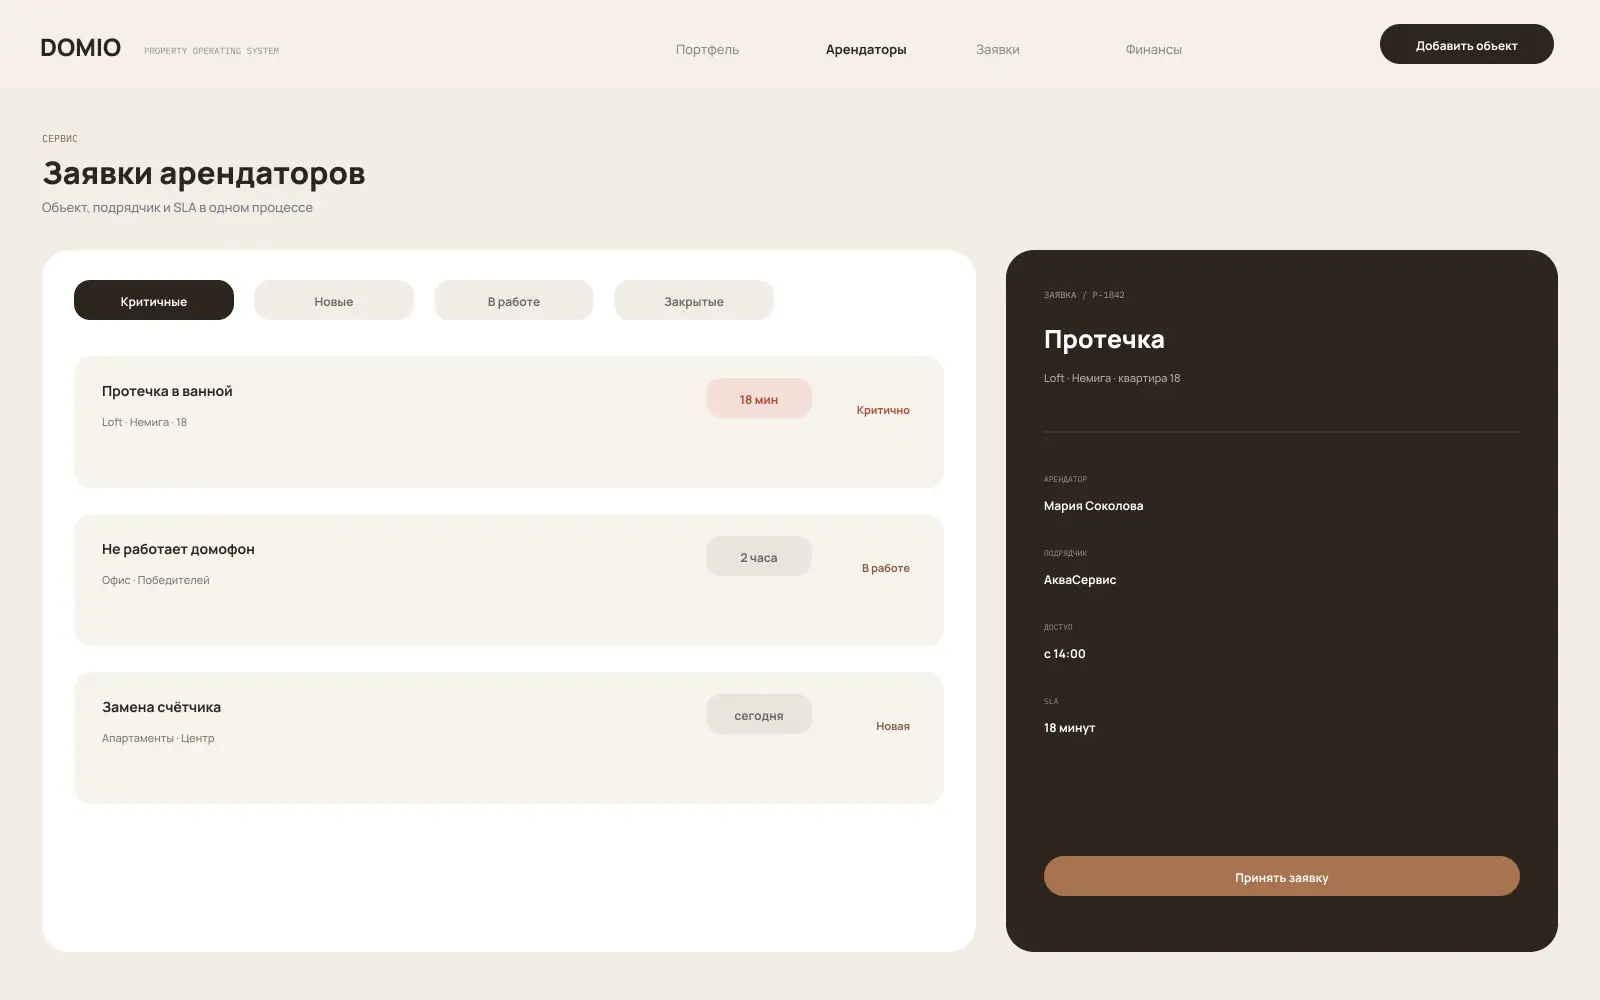
Task: Click the 2 часа time badge
Action: coord(759,556)
